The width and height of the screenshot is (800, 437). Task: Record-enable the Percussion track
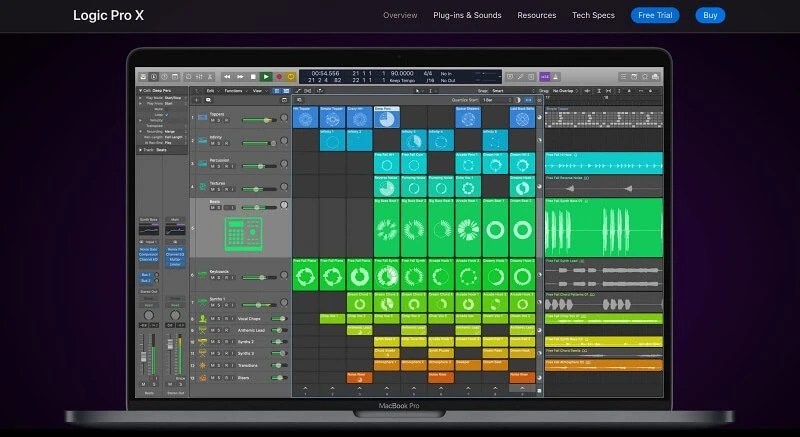coord(226,166)
